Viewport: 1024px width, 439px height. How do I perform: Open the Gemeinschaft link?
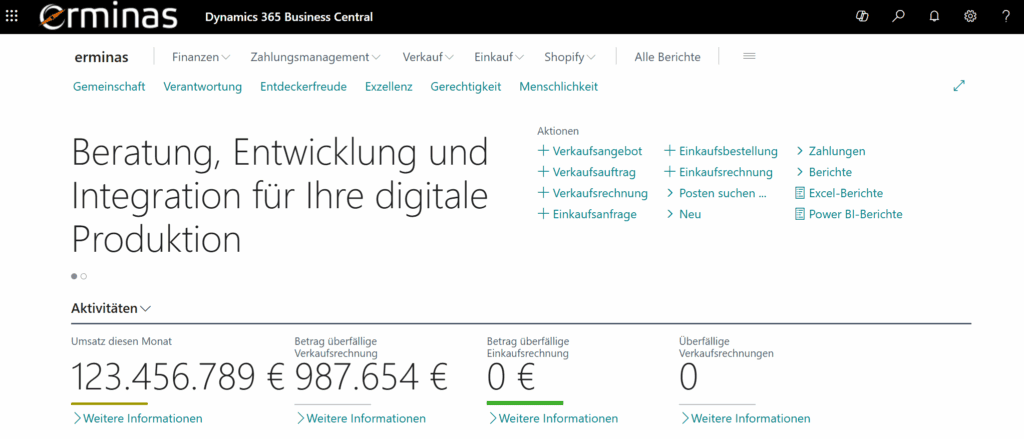pyautogui.click(x=109, y=86)
